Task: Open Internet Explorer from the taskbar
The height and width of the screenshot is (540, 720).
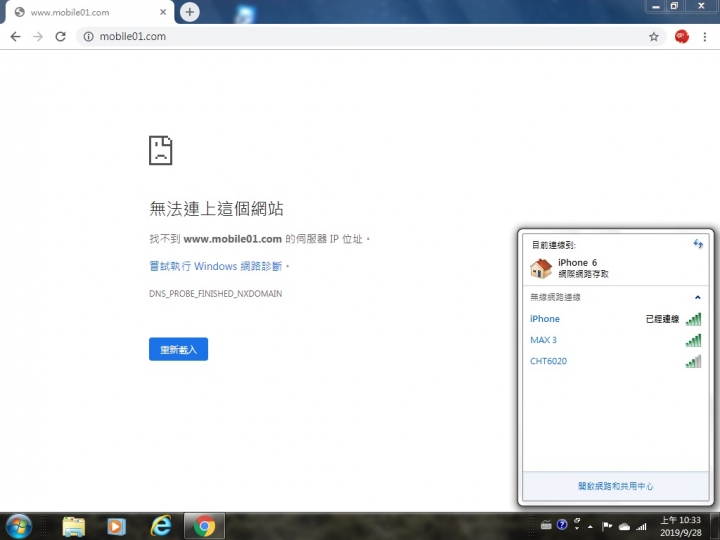Action: (x=161, y=526)
